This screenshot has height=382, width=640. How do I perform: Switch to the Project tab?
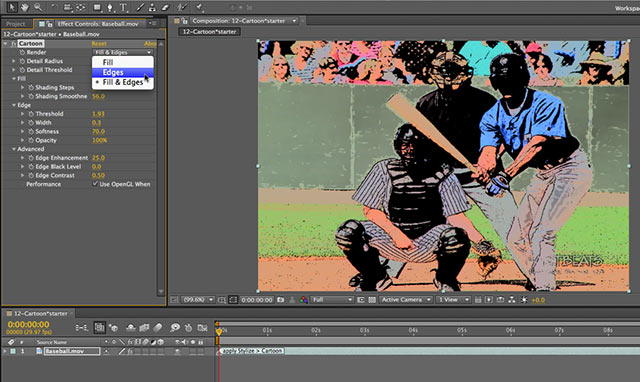point(16,24)
